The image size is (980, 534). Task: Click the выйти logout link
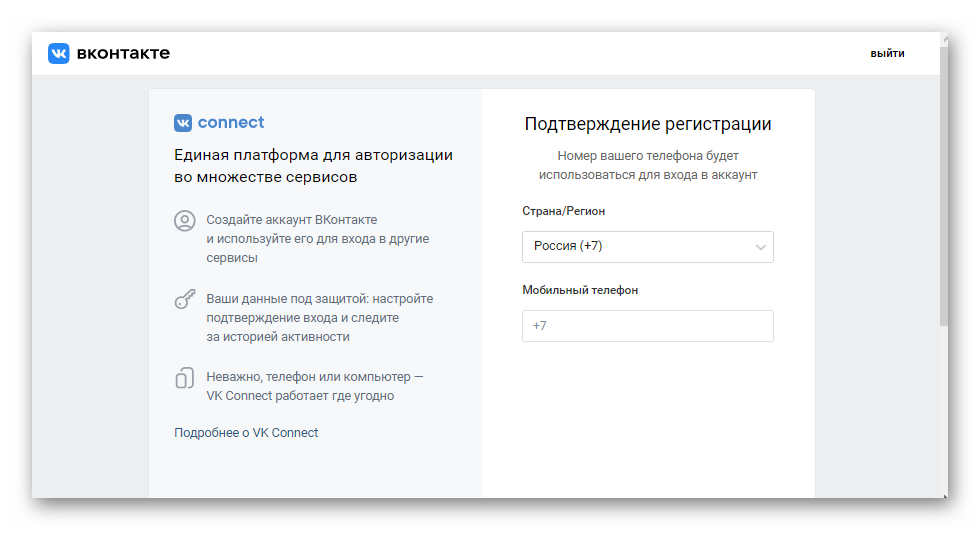[888, 54]
